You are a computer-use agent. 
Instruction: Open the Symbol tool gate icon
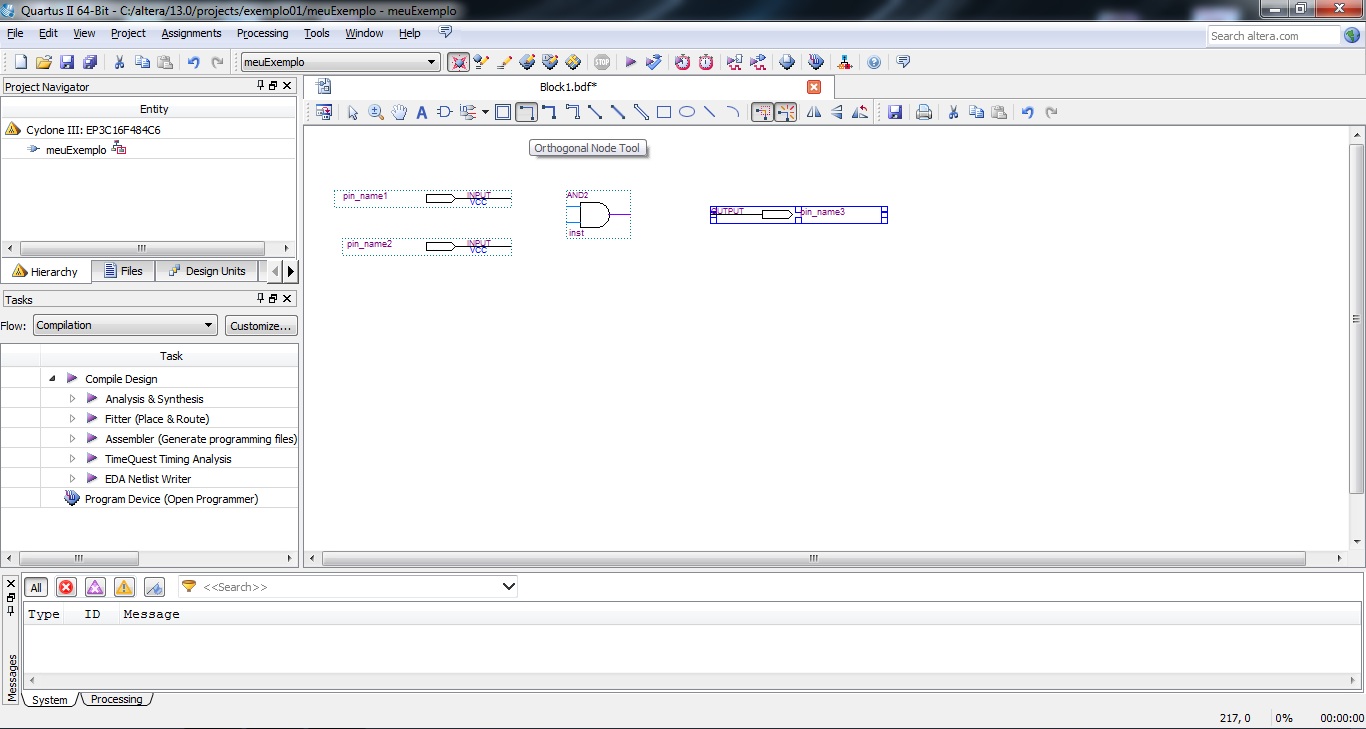[x=445, y=112]
